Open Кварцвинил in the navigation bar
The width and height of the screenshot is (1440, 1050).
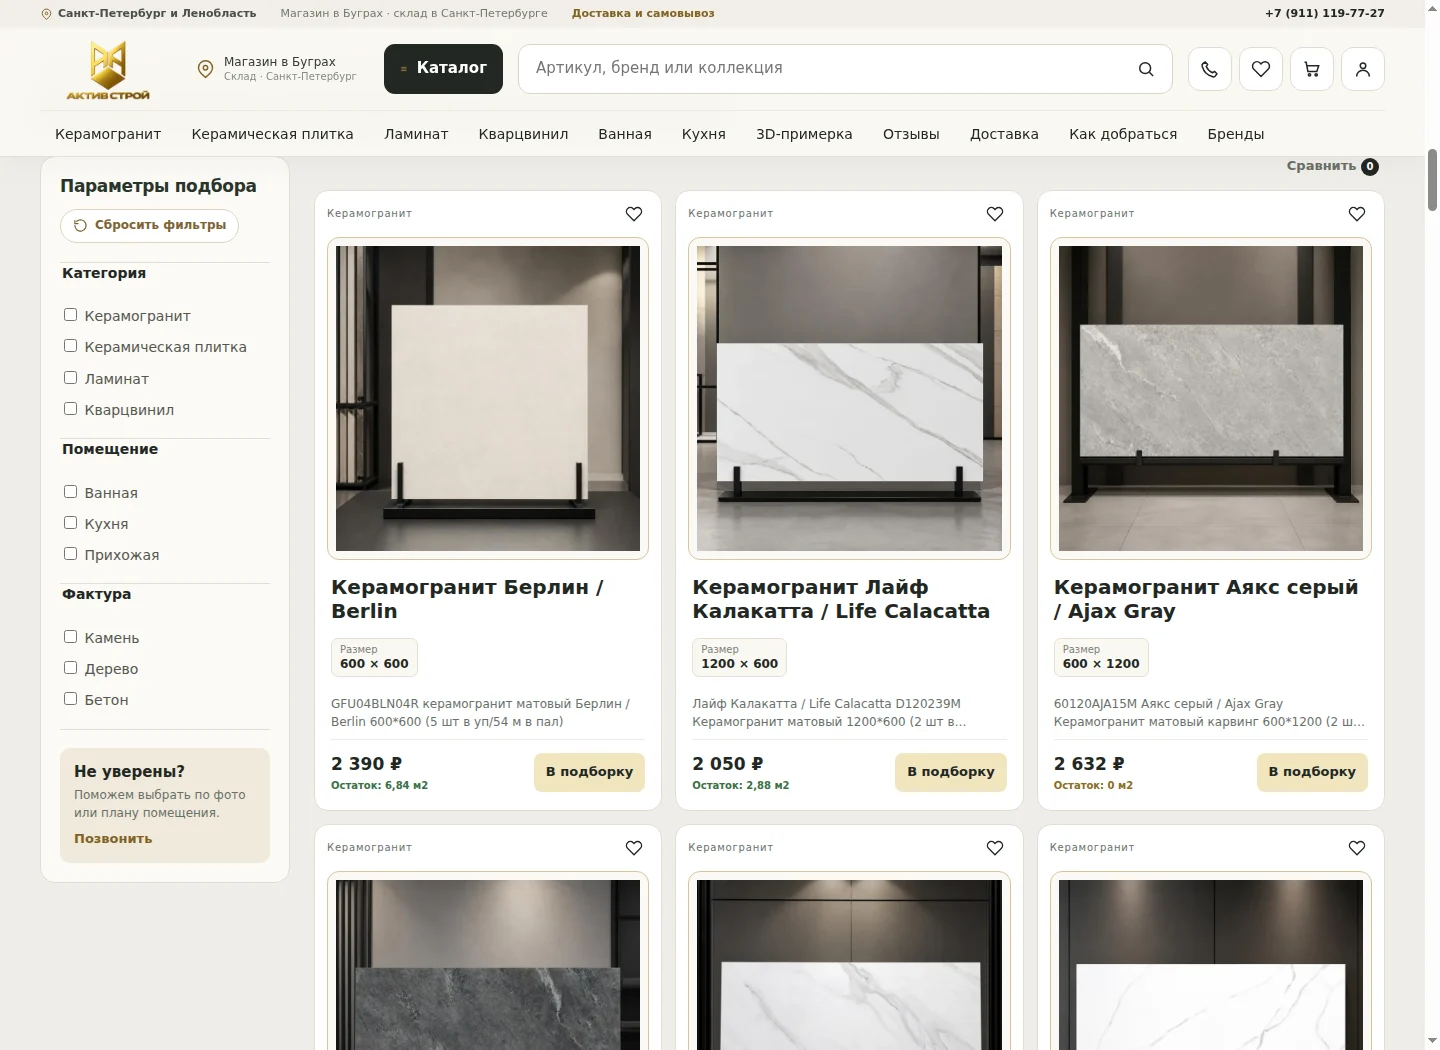(x=523, y=134)
